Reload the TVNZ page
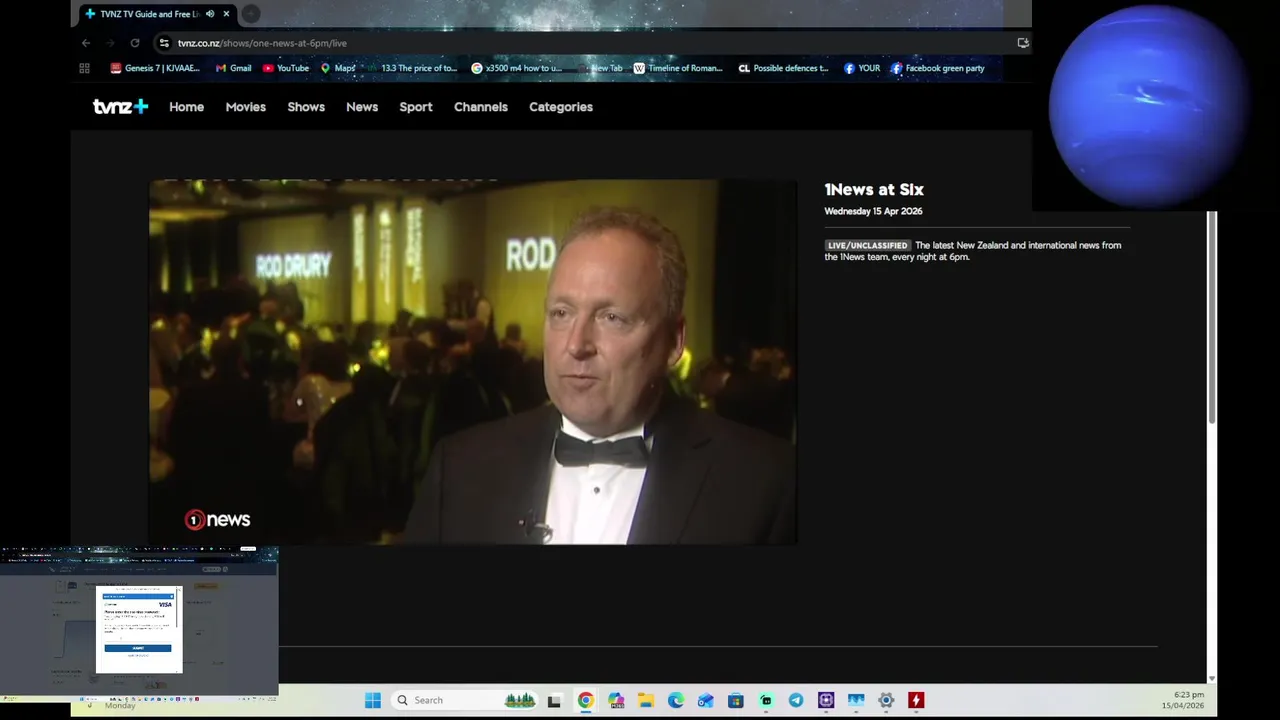 (135, 43)
